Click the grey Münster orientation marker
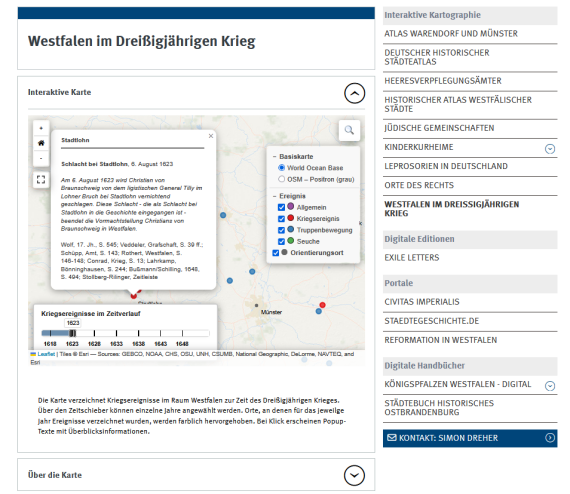Viewport: 570px width, 494px height. 256,305
